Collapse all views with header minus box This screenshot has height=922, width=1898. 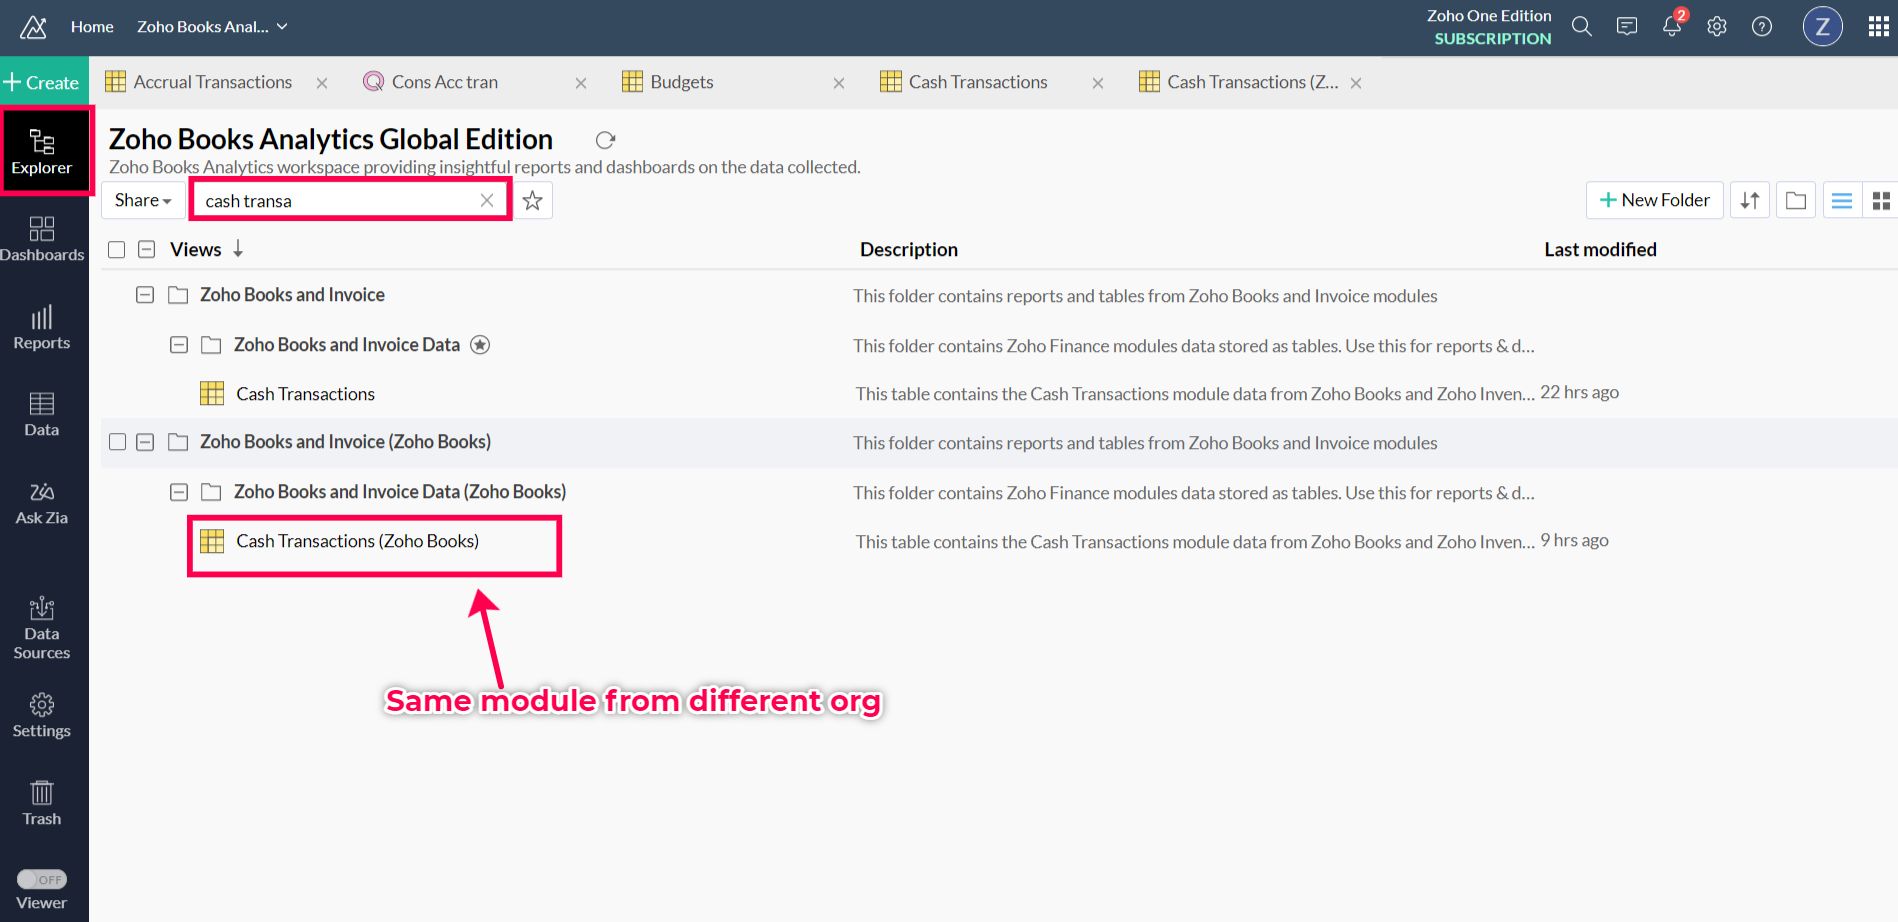(x=147, y=249)
